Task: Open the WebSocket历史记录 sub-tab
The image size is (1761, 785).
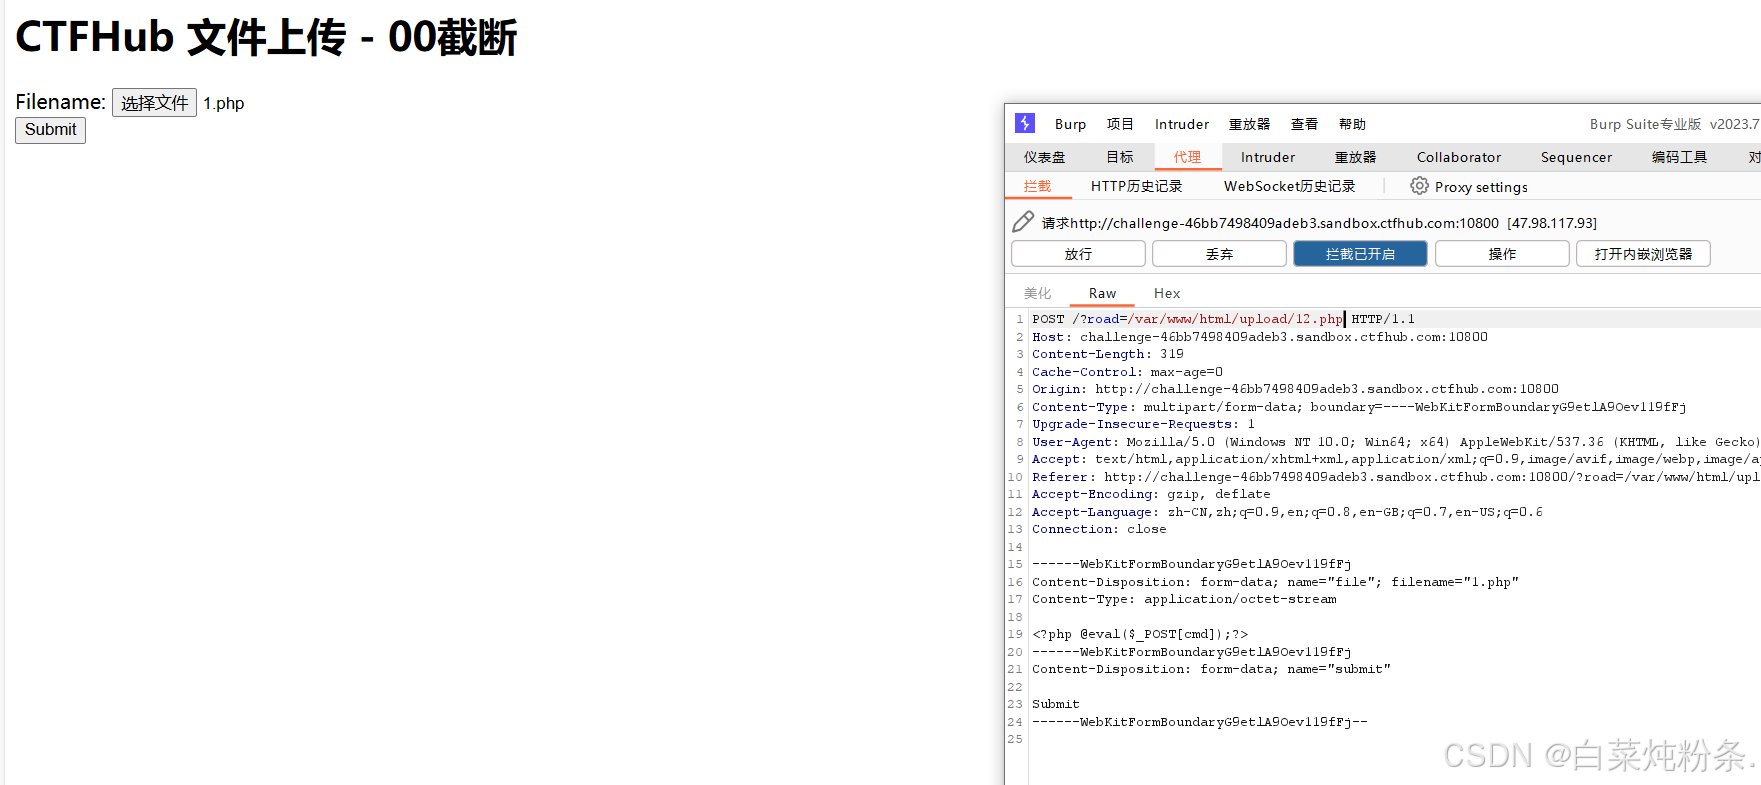Action: [1289, 186]
